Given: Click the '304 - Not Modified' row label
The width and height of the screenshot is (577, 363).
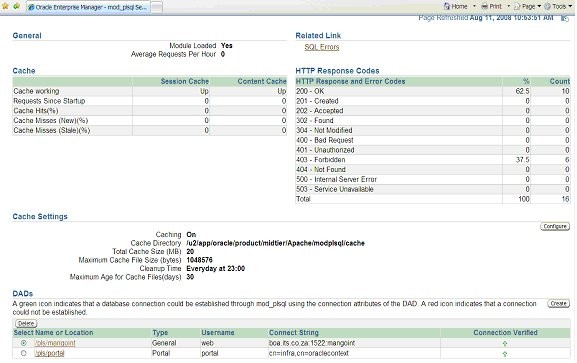Looking at the screenshot, I should point(324,130).
